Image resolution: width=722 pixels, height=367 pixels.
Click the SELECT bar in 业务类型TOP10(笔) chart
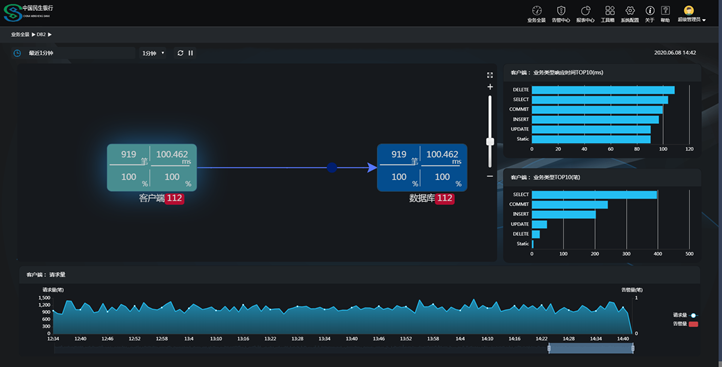click(594, 195)
